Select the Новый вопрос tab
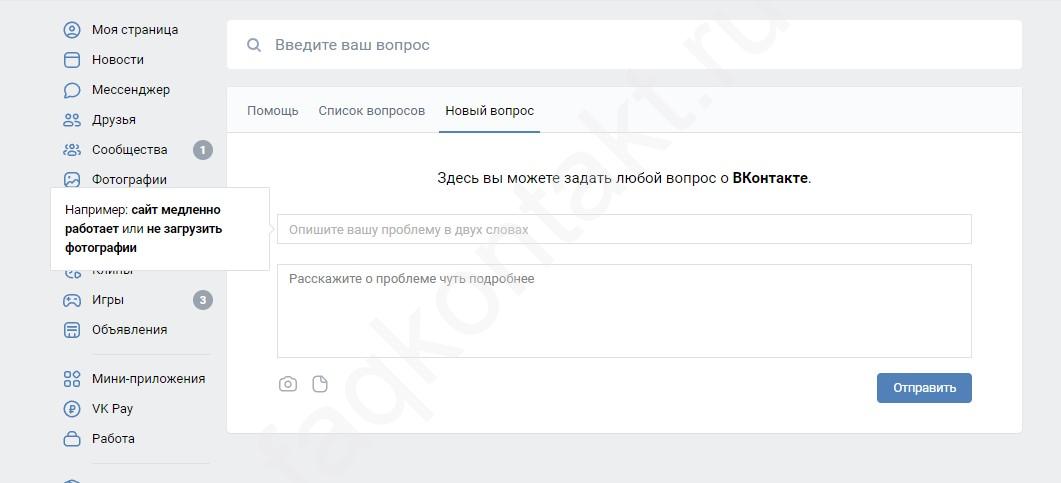Viewport: 1061px width, 483px height. tap(489, 111)
